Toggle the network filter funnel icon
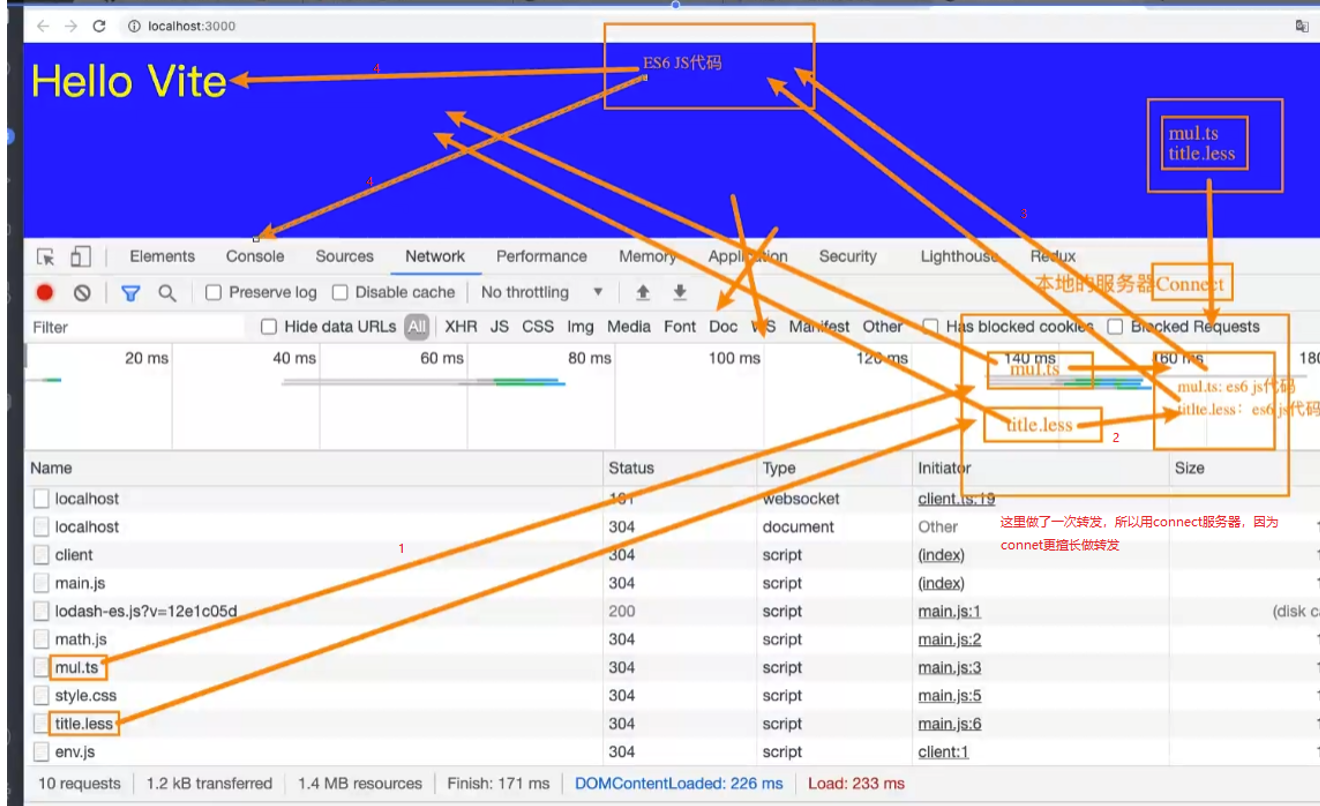This screenshot has width=1320, height=806. point(130,293)
